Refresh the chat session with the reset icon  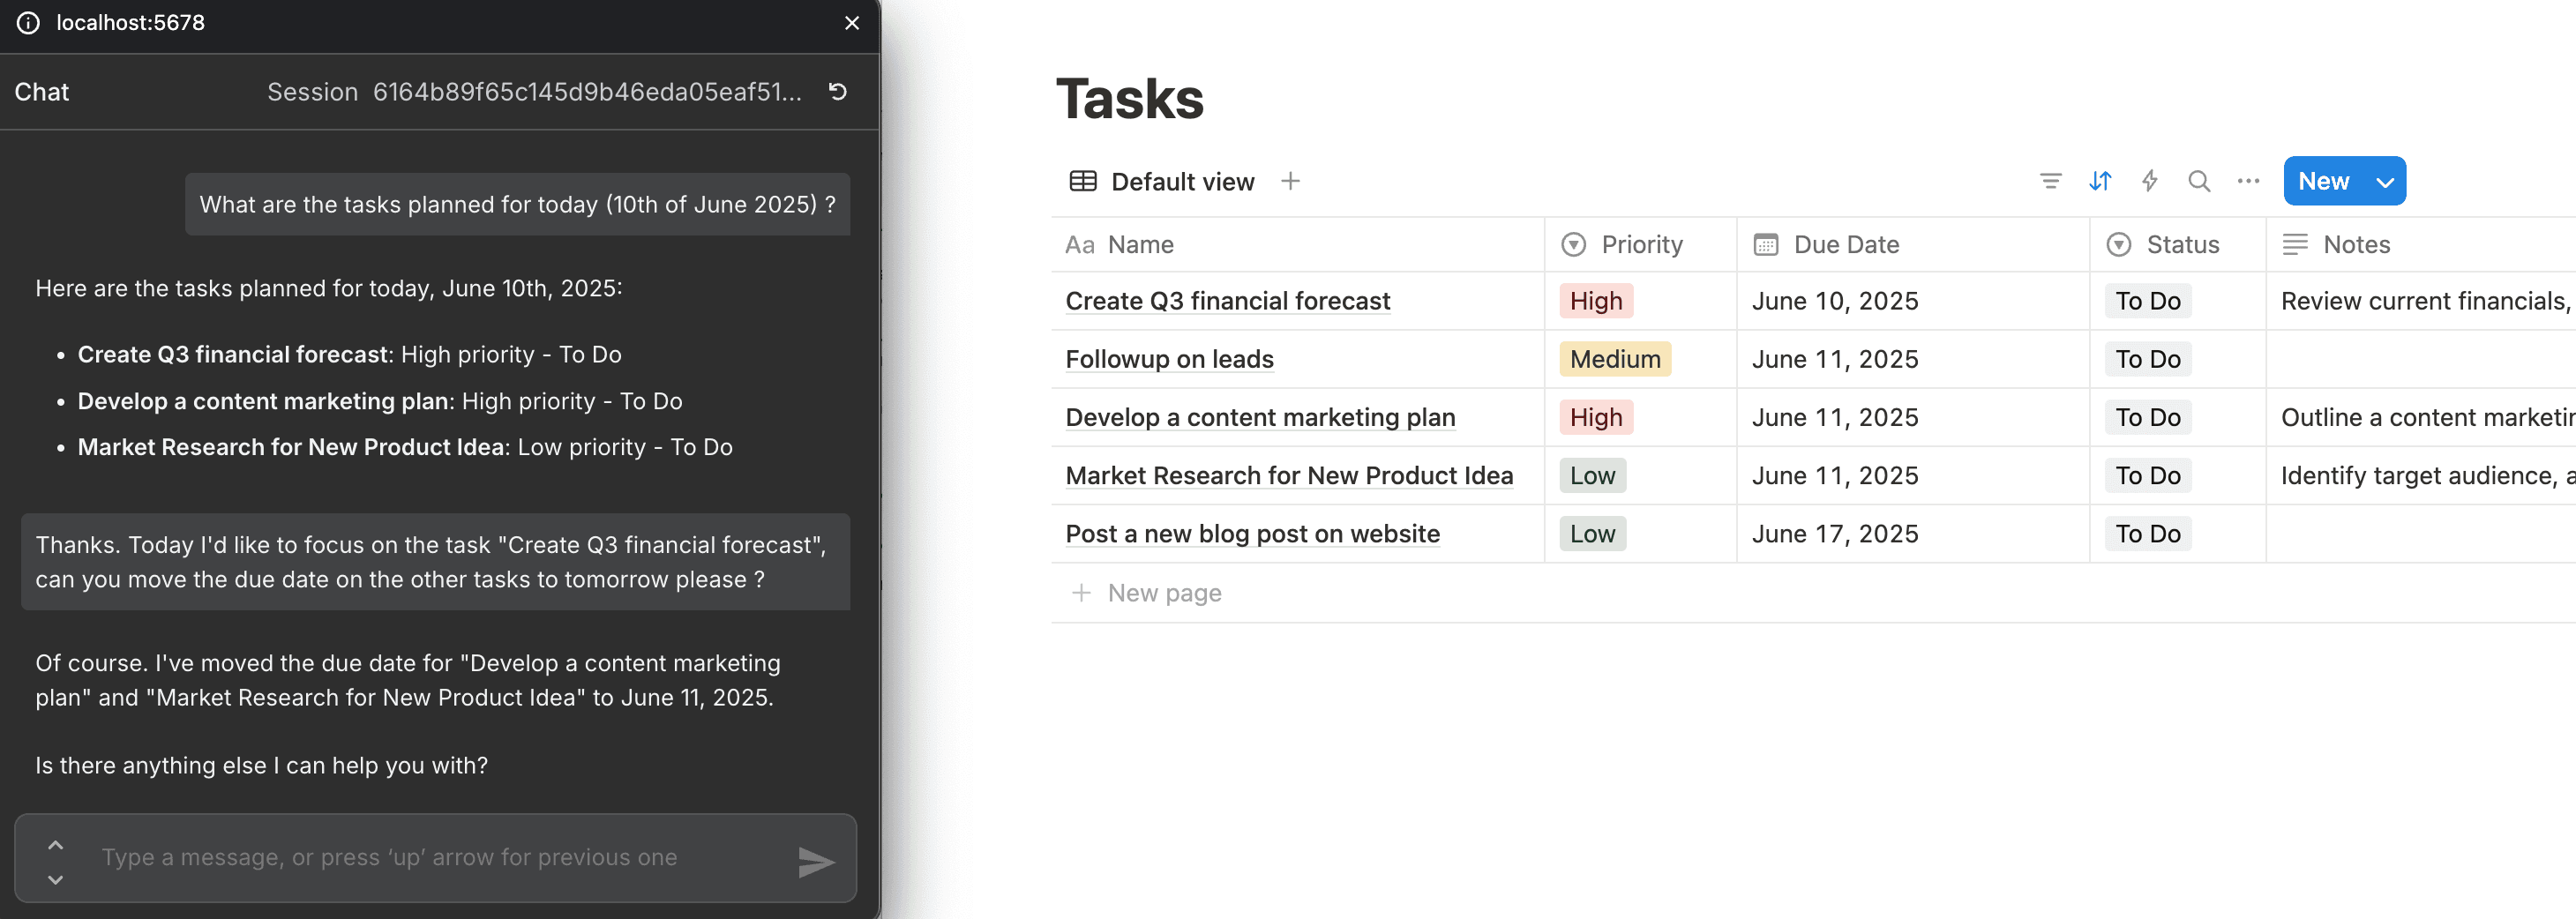tap(838, 92)
